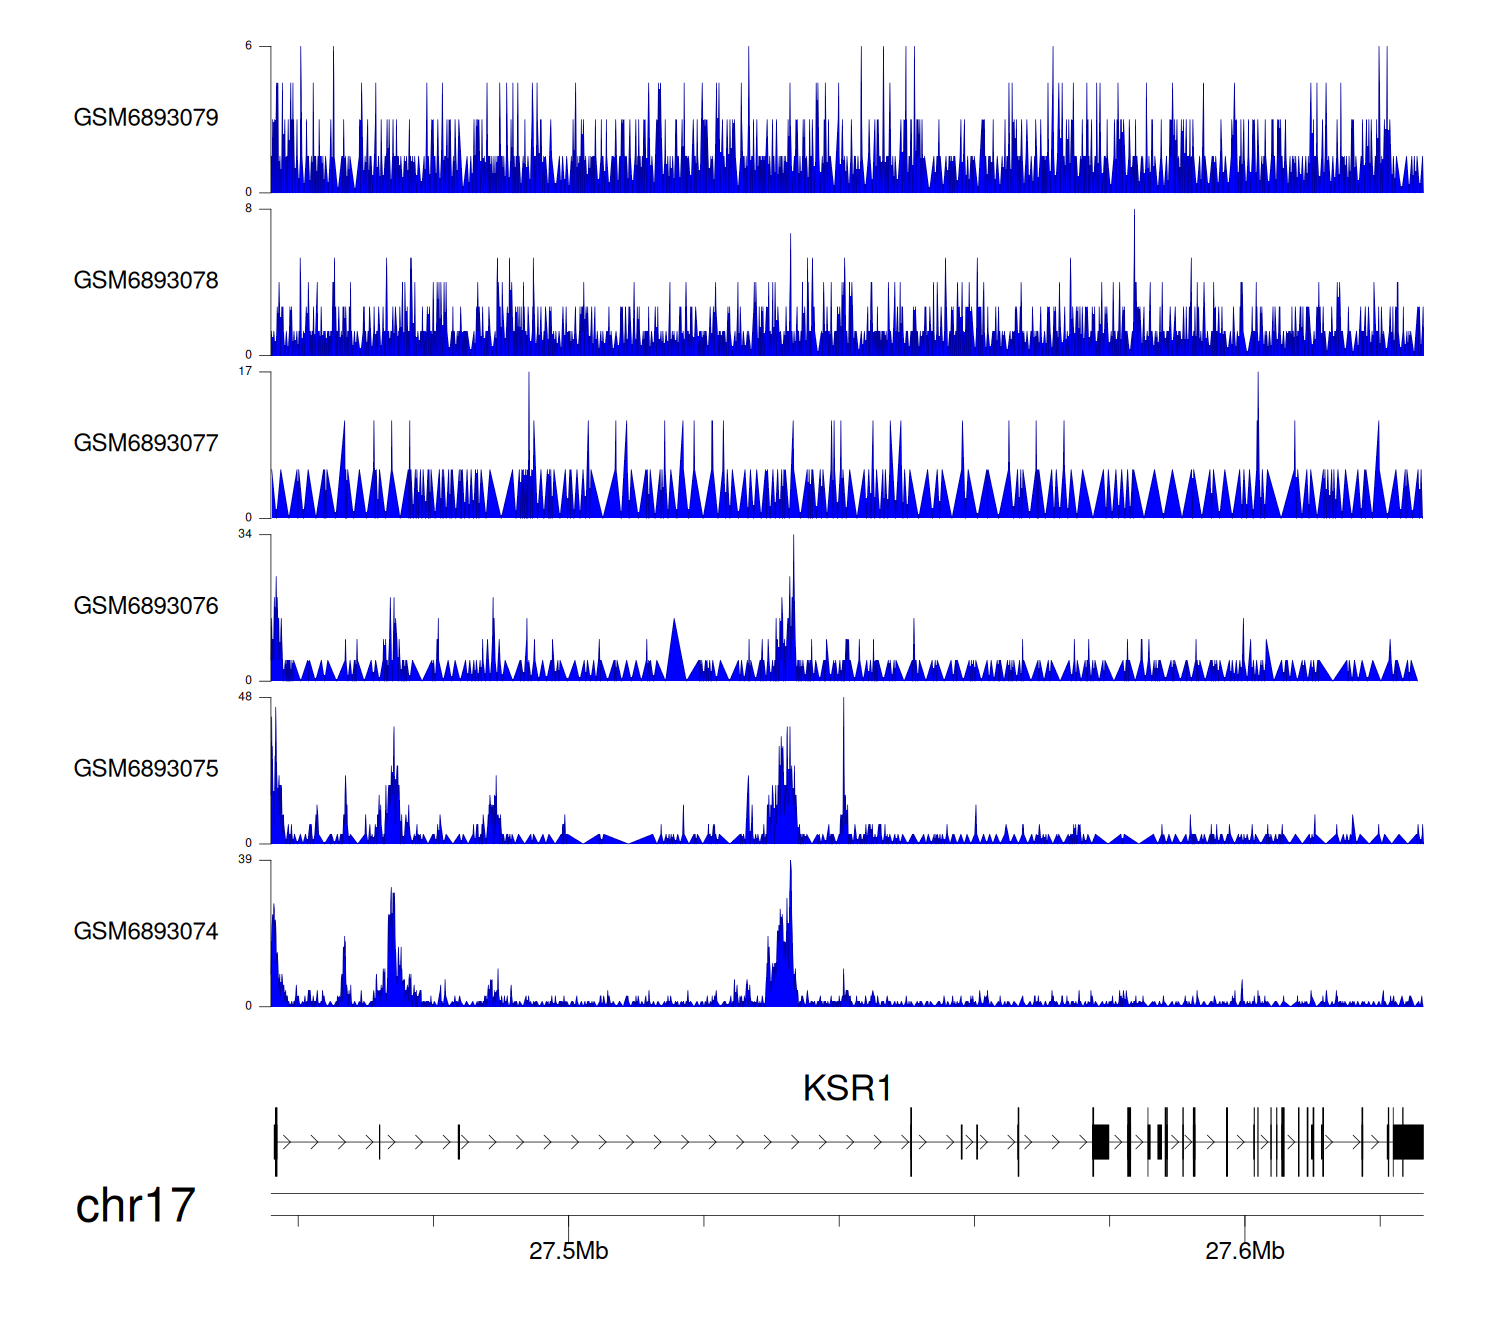Click the y-axis maximum value 17
This screenshot has width=1500, height=1320.
pos(245,371)
